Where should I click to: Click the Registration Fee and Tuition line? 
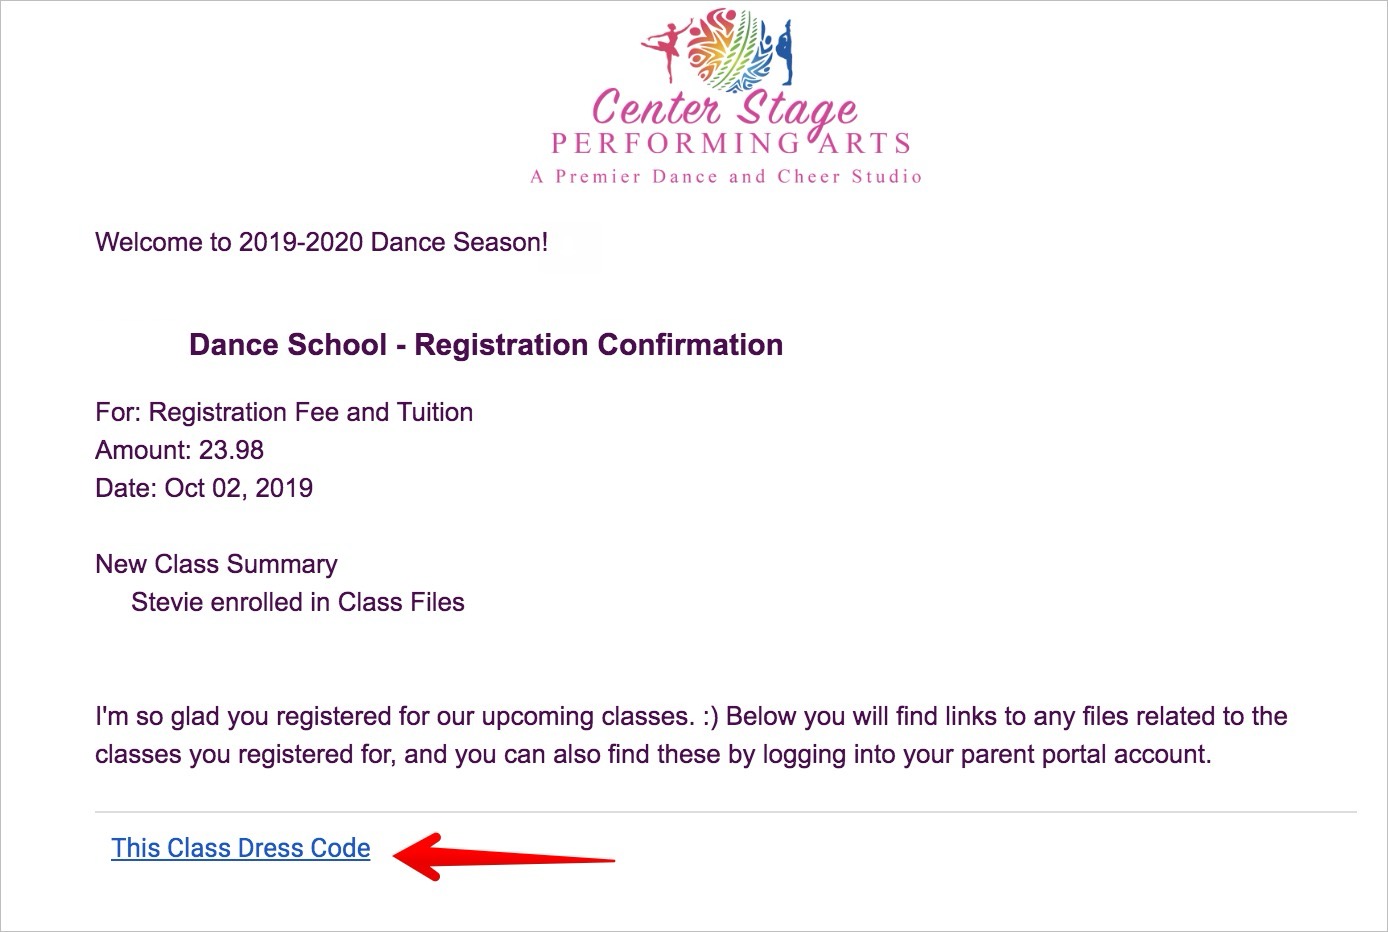284,412
